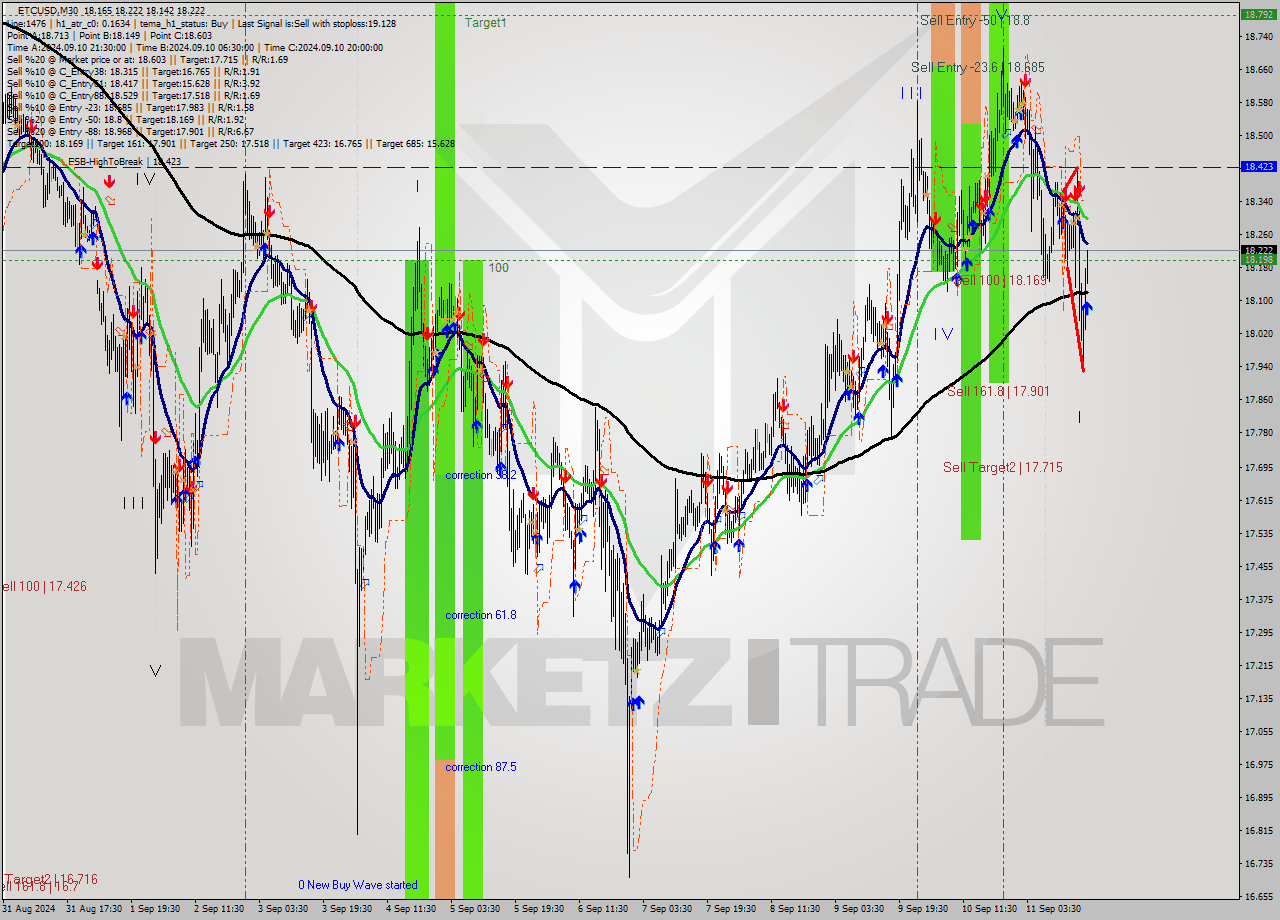Click the 16.655 price axis value

(1257, 896)
